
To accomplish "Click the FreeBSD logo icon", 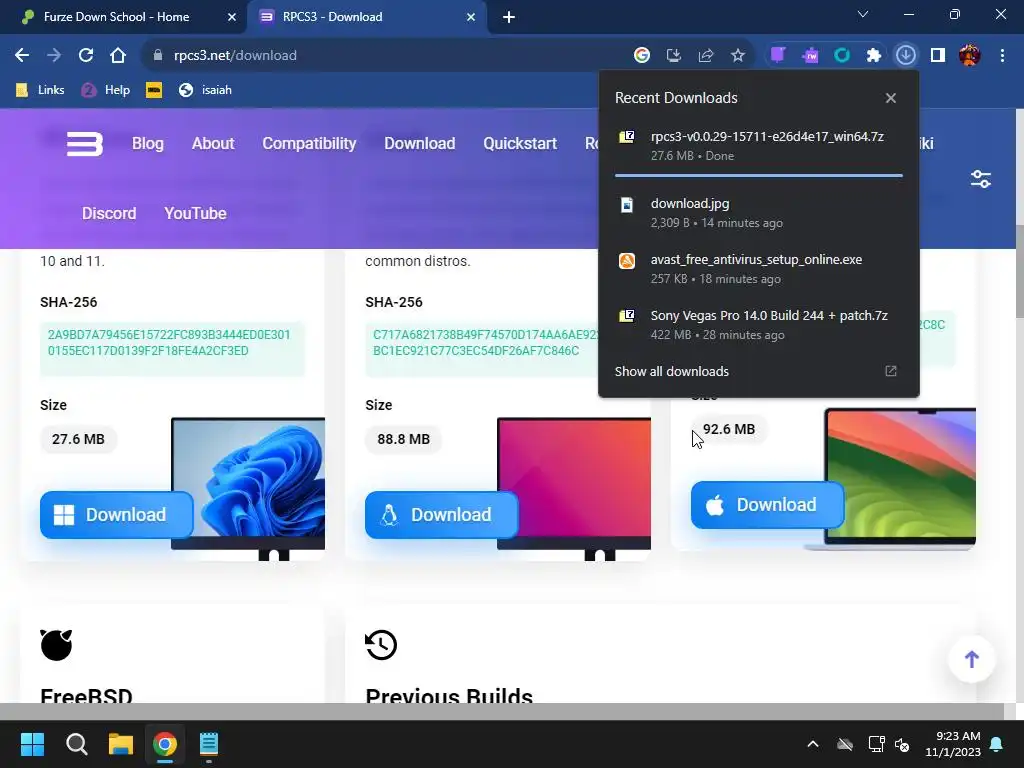I will (x=56, y=645).
